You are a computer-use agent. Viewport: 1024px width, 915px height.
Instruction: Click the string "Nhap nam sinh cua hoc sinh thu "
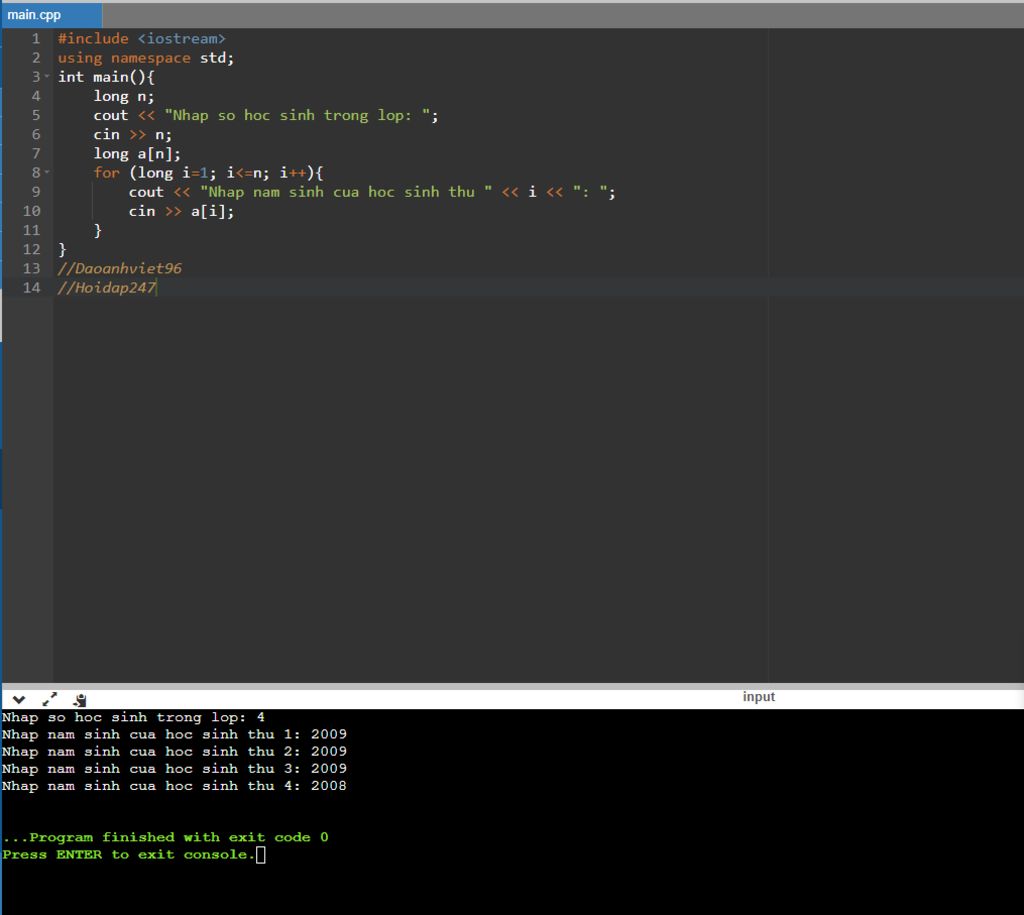click(346, 192)
